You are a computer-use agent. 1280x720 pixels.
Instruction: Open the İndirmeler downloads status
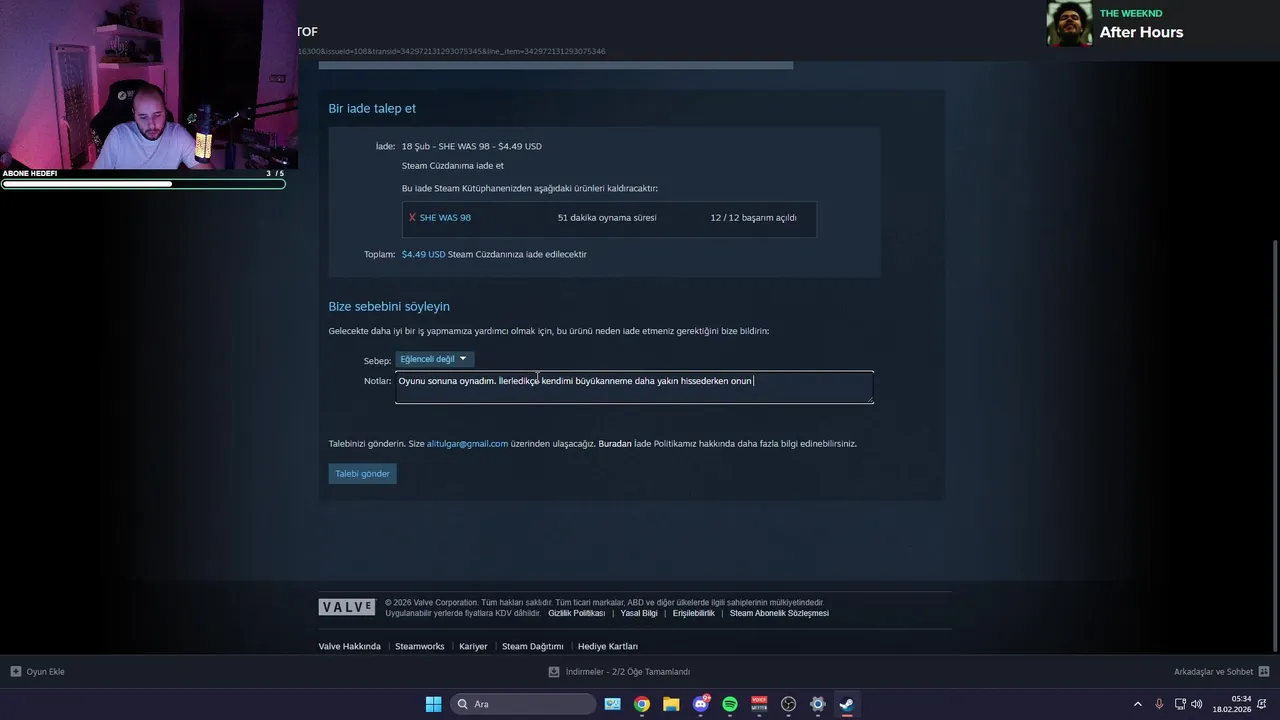619,672
